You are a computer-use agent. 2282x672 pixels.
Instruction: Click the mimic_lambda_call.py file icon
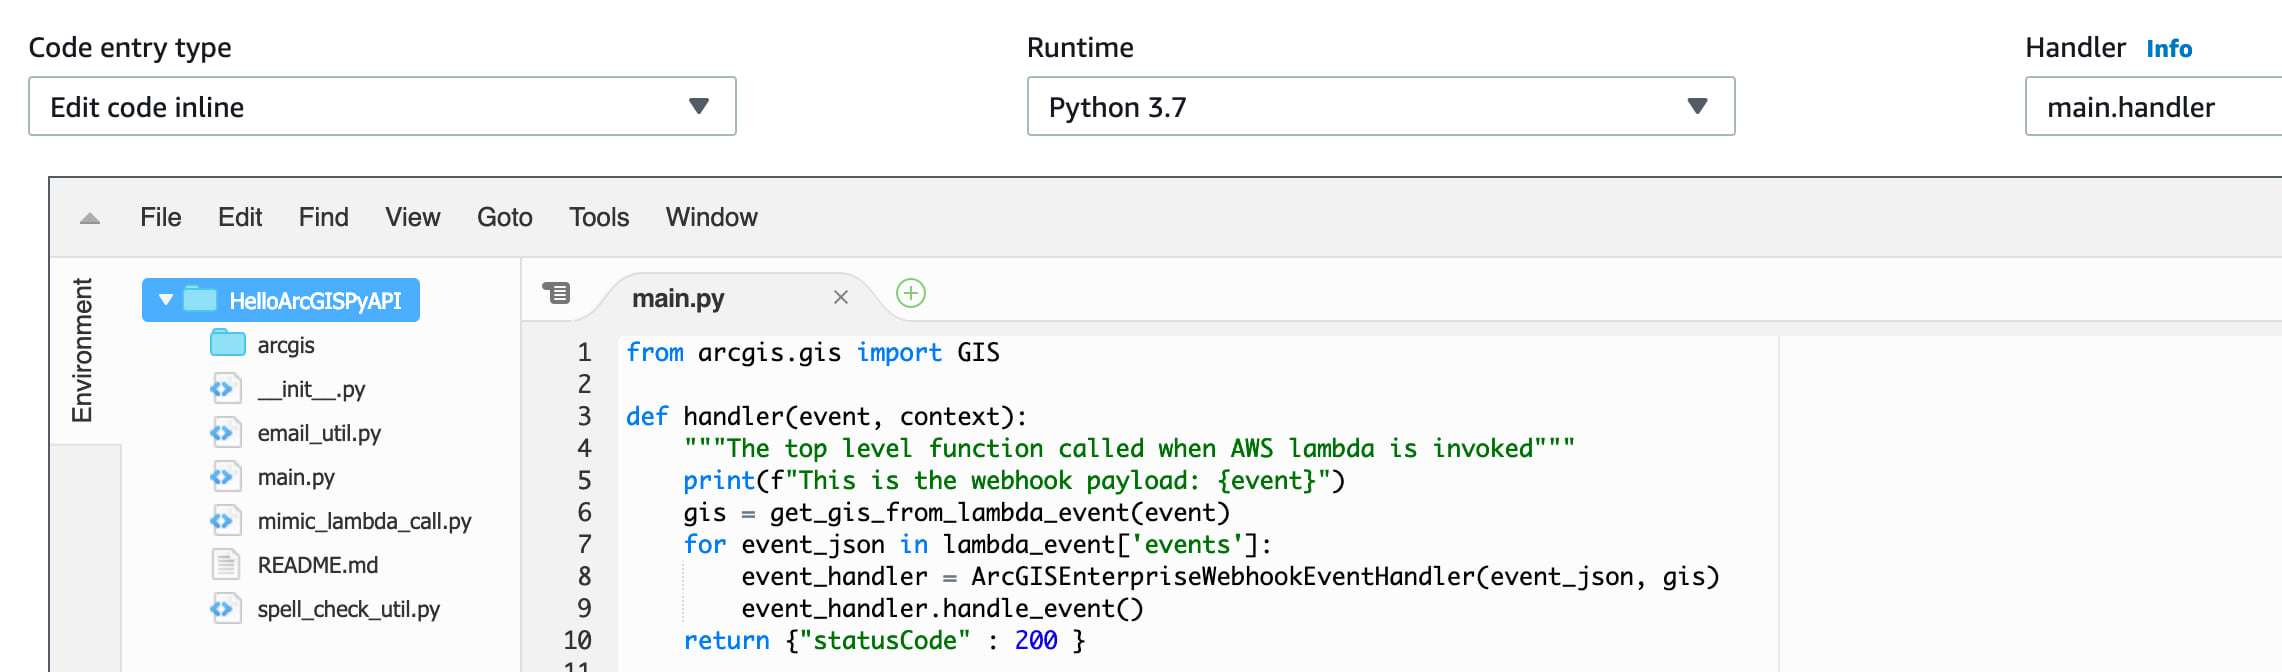tap(226, 521)
